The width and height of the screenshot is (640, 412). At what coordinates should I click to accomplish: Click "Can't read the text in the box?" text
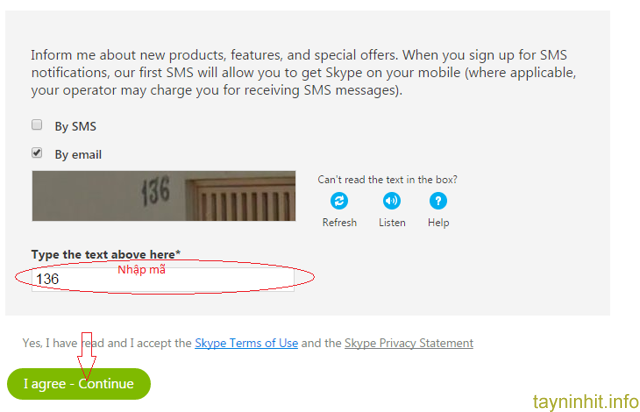(x=387, y=180)
